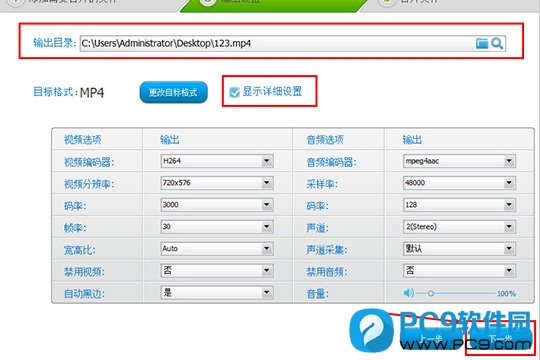Viewport: 540px width, 360px height.
Task: Expand the 采样率 dropdown showing 48000
Action: pos(459,183)
